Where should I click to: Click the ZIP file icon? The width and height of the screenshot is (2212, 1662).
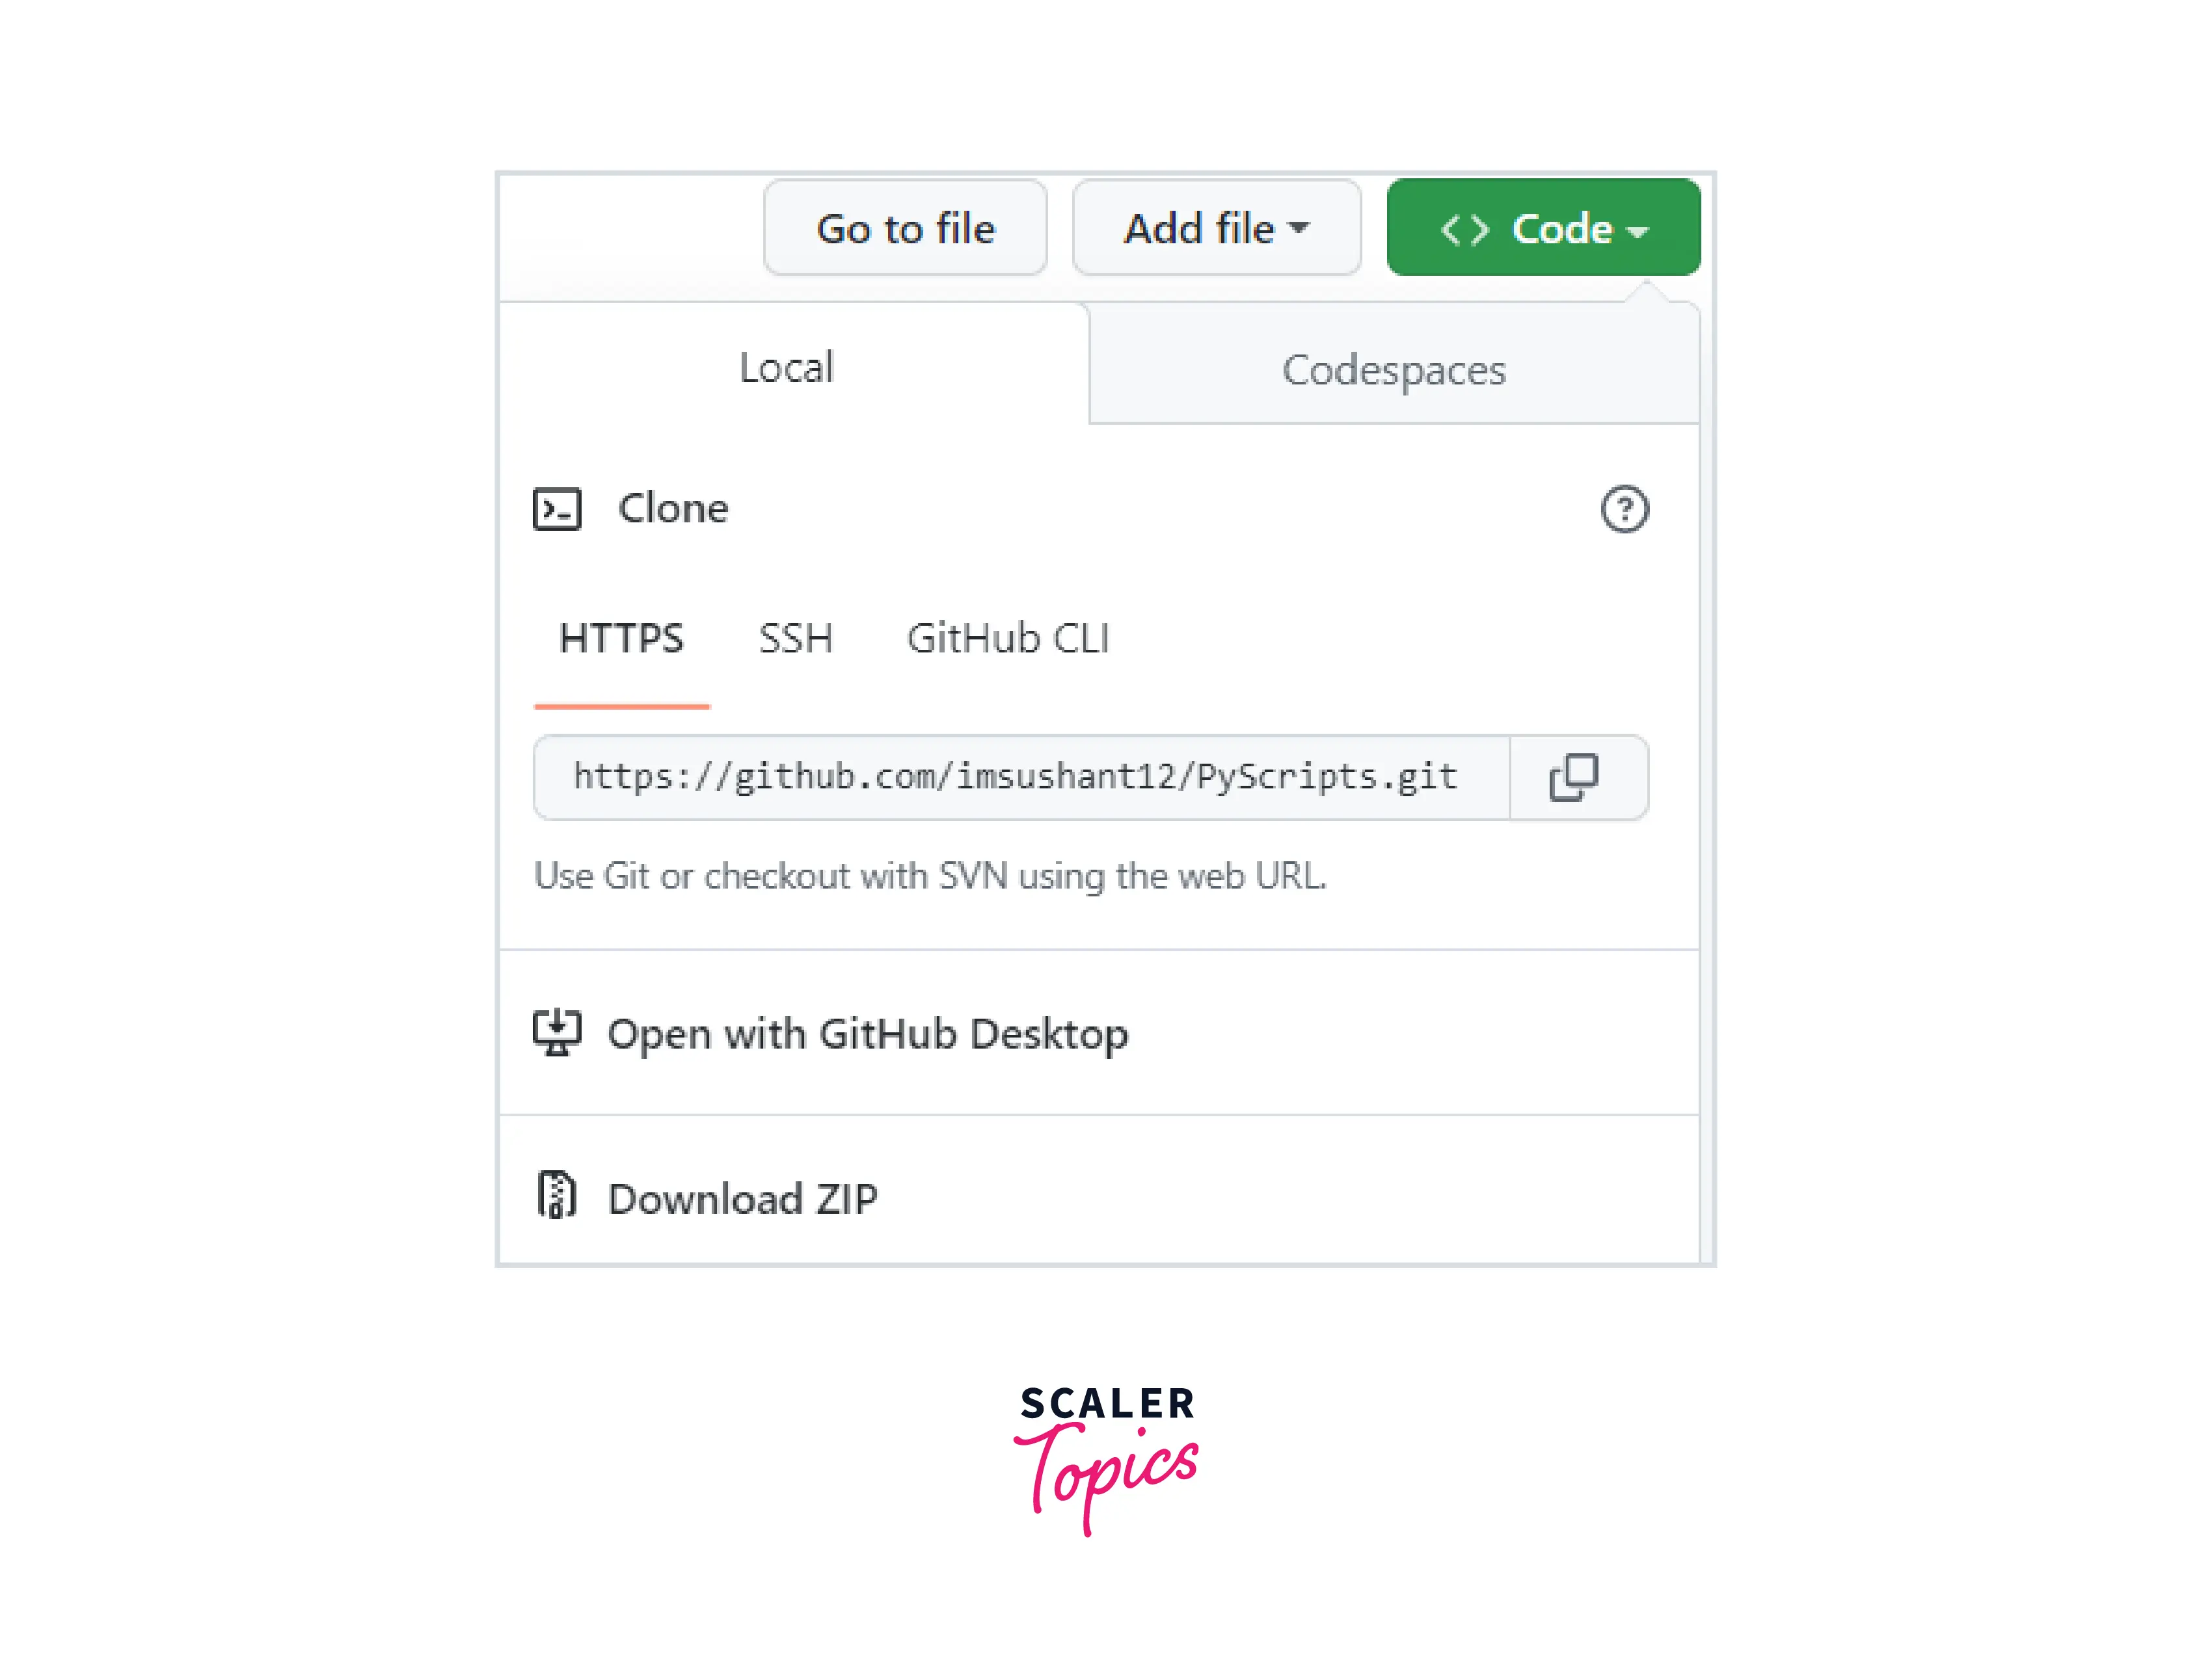point(557,1196)
